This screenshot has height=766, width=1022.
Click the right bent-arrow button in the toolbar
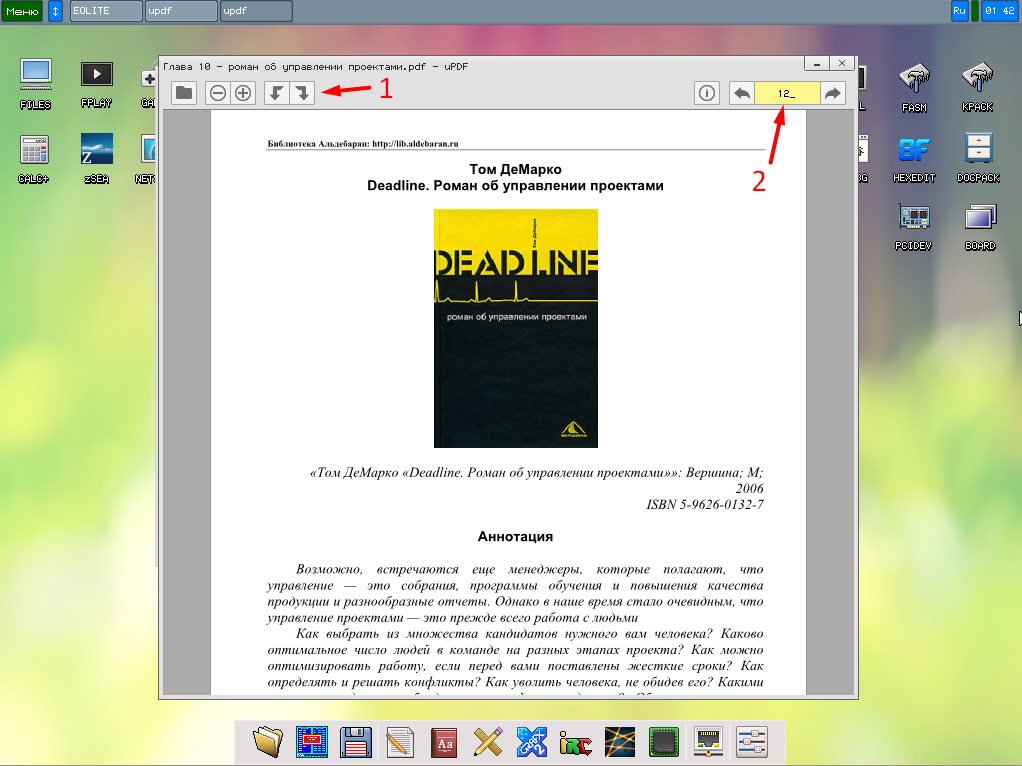pyautogui.click(x=302, y=93)
